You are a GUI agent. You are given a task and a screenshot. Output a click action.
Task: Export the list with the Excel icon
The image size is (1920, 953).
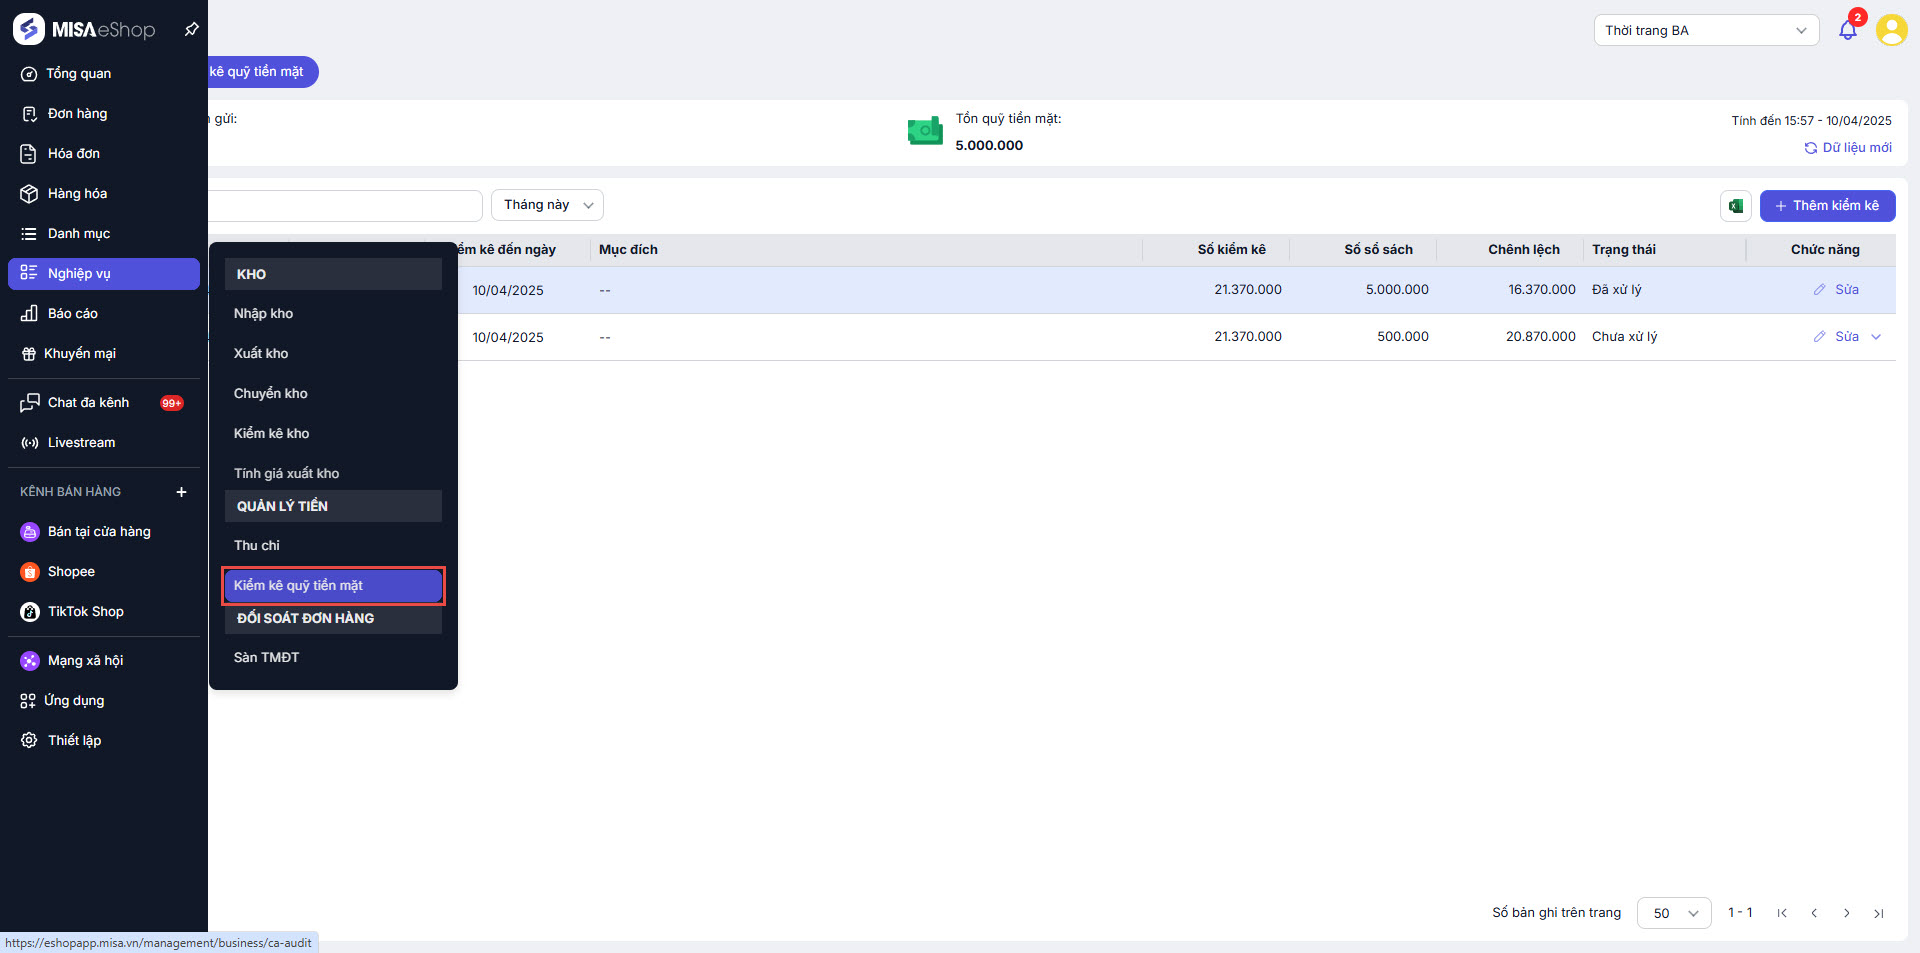1736,206
